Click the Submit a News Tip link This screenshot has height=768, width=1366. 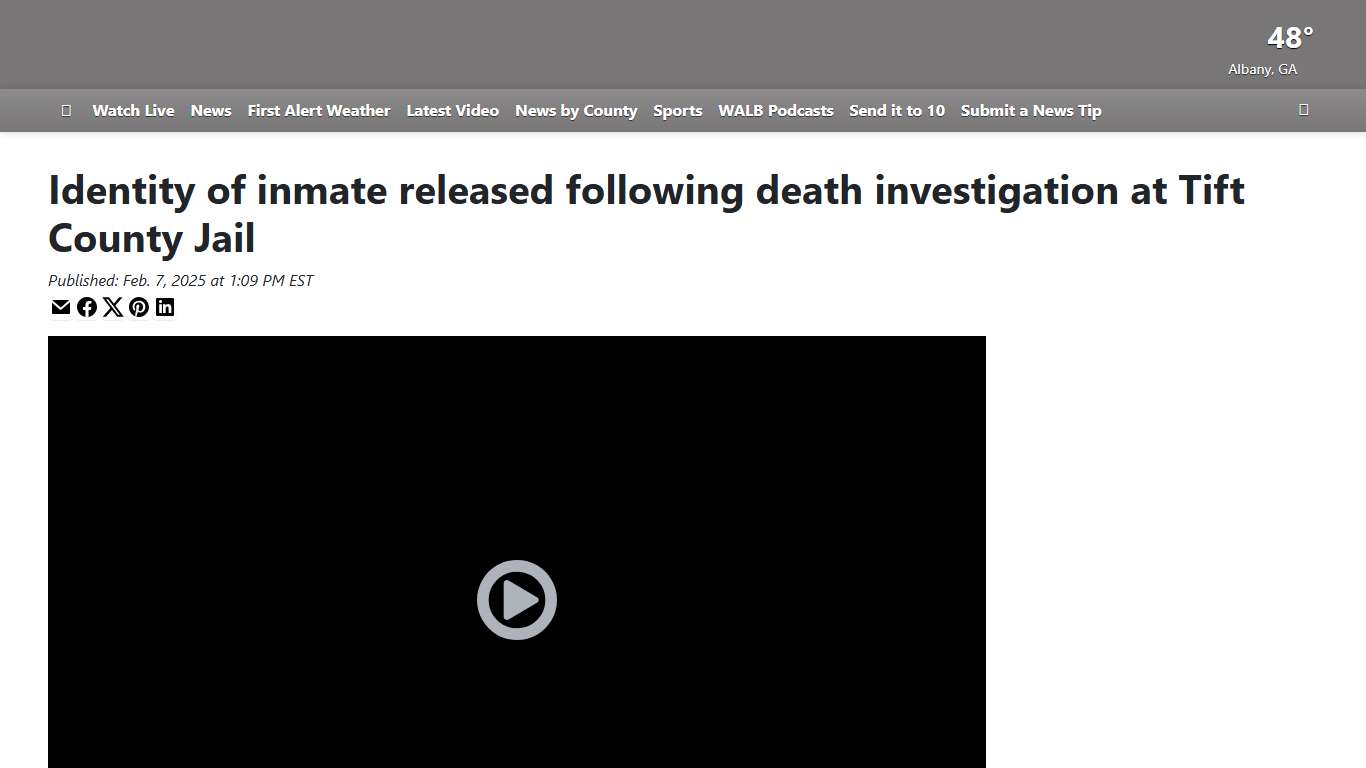click(x=1030, y=111)
